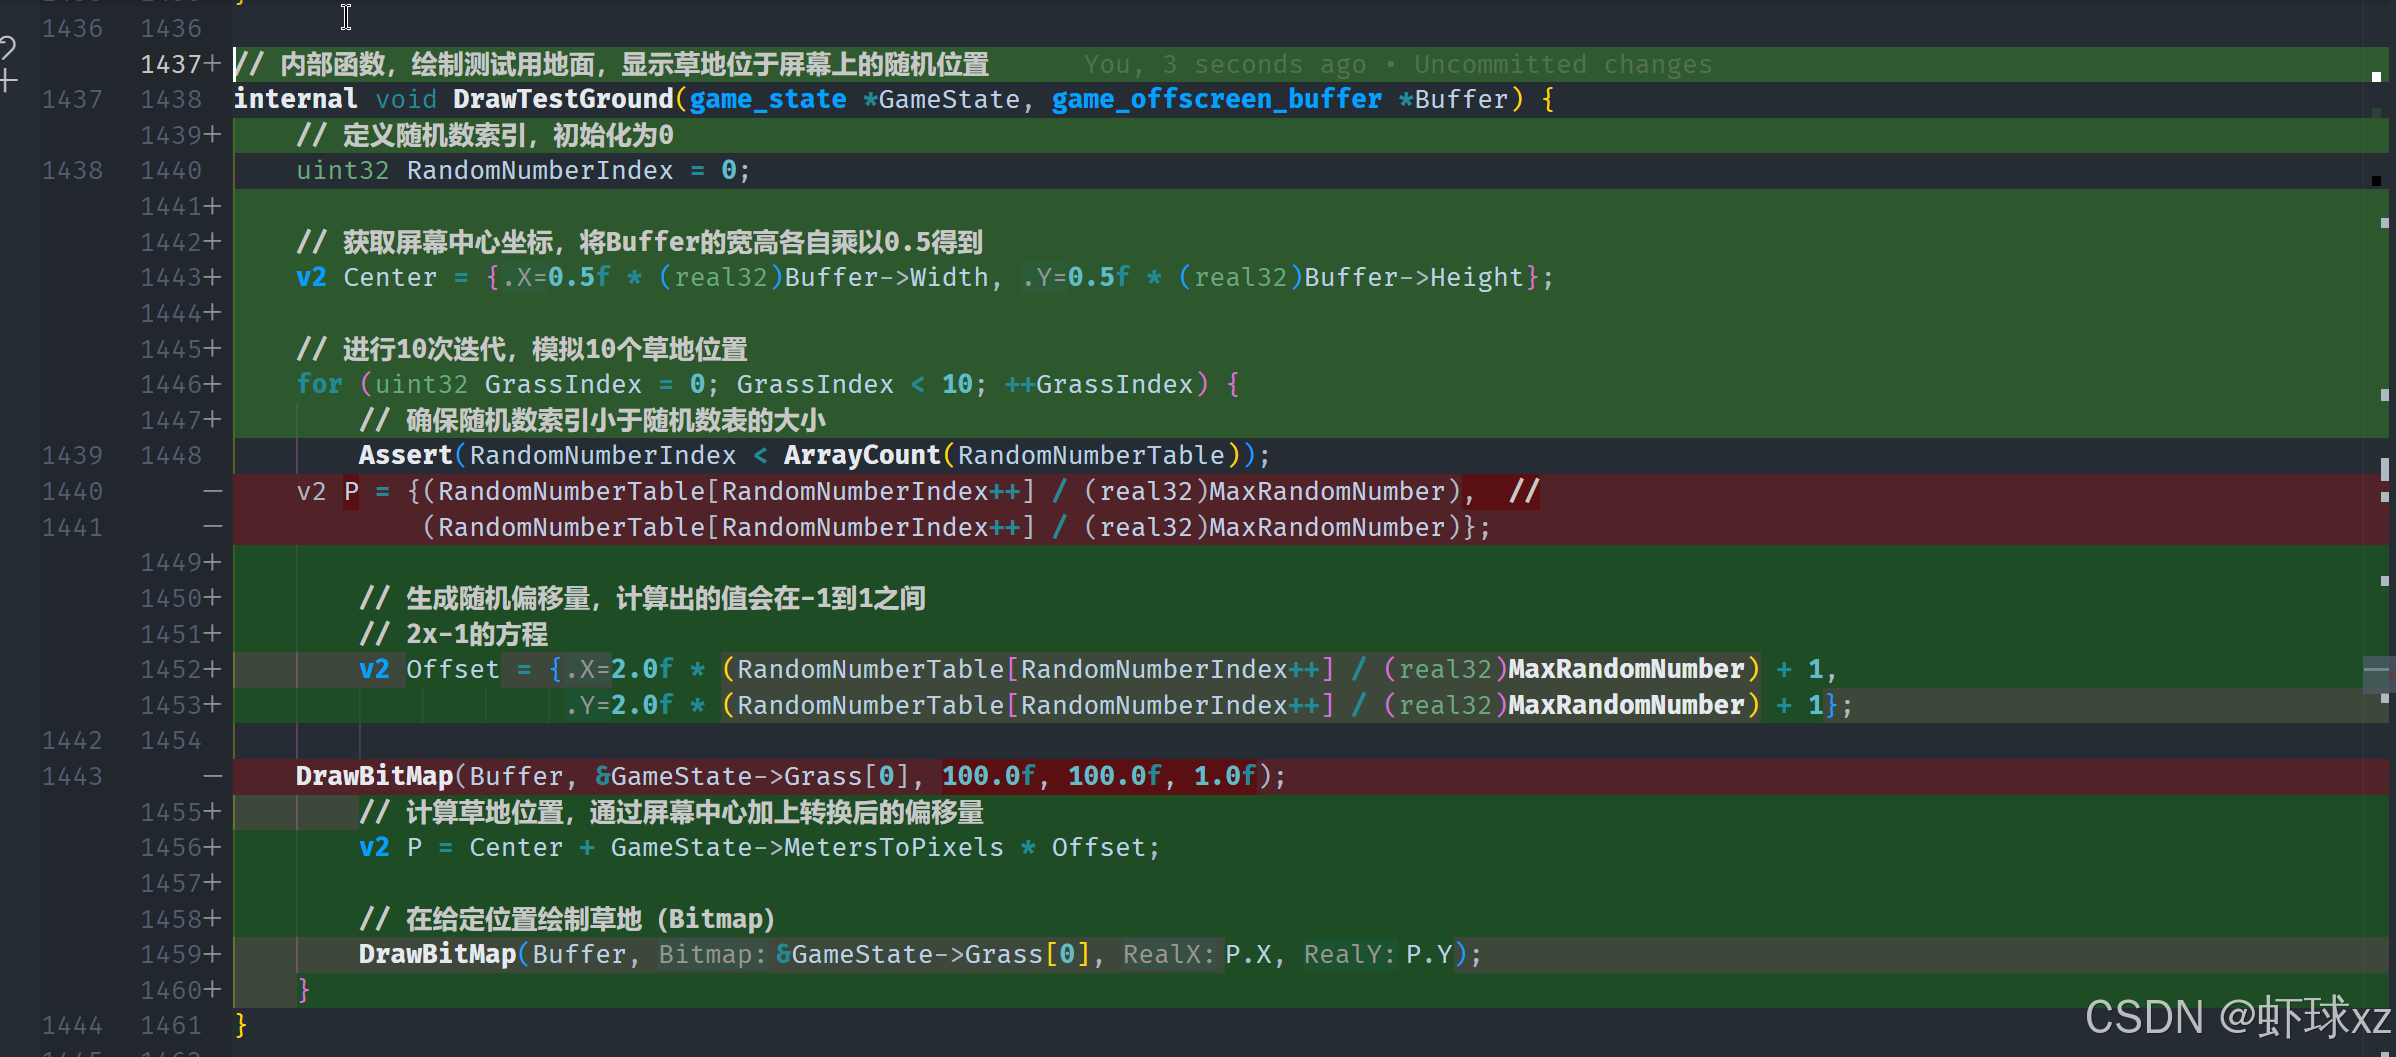Click the 'RealY:' inlay parameter hint
Image resolution: width=2396 pixels, height=1057 pixels.
(1349, 955)
